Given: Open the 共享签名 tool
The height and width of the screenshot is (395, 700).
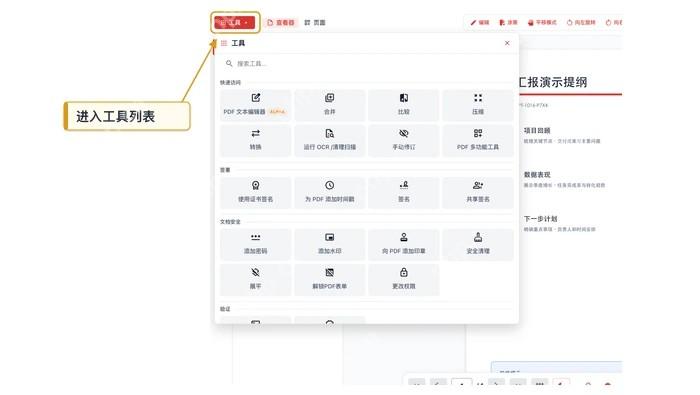Looking at the screenshot, I should click(x=478, y=192).
